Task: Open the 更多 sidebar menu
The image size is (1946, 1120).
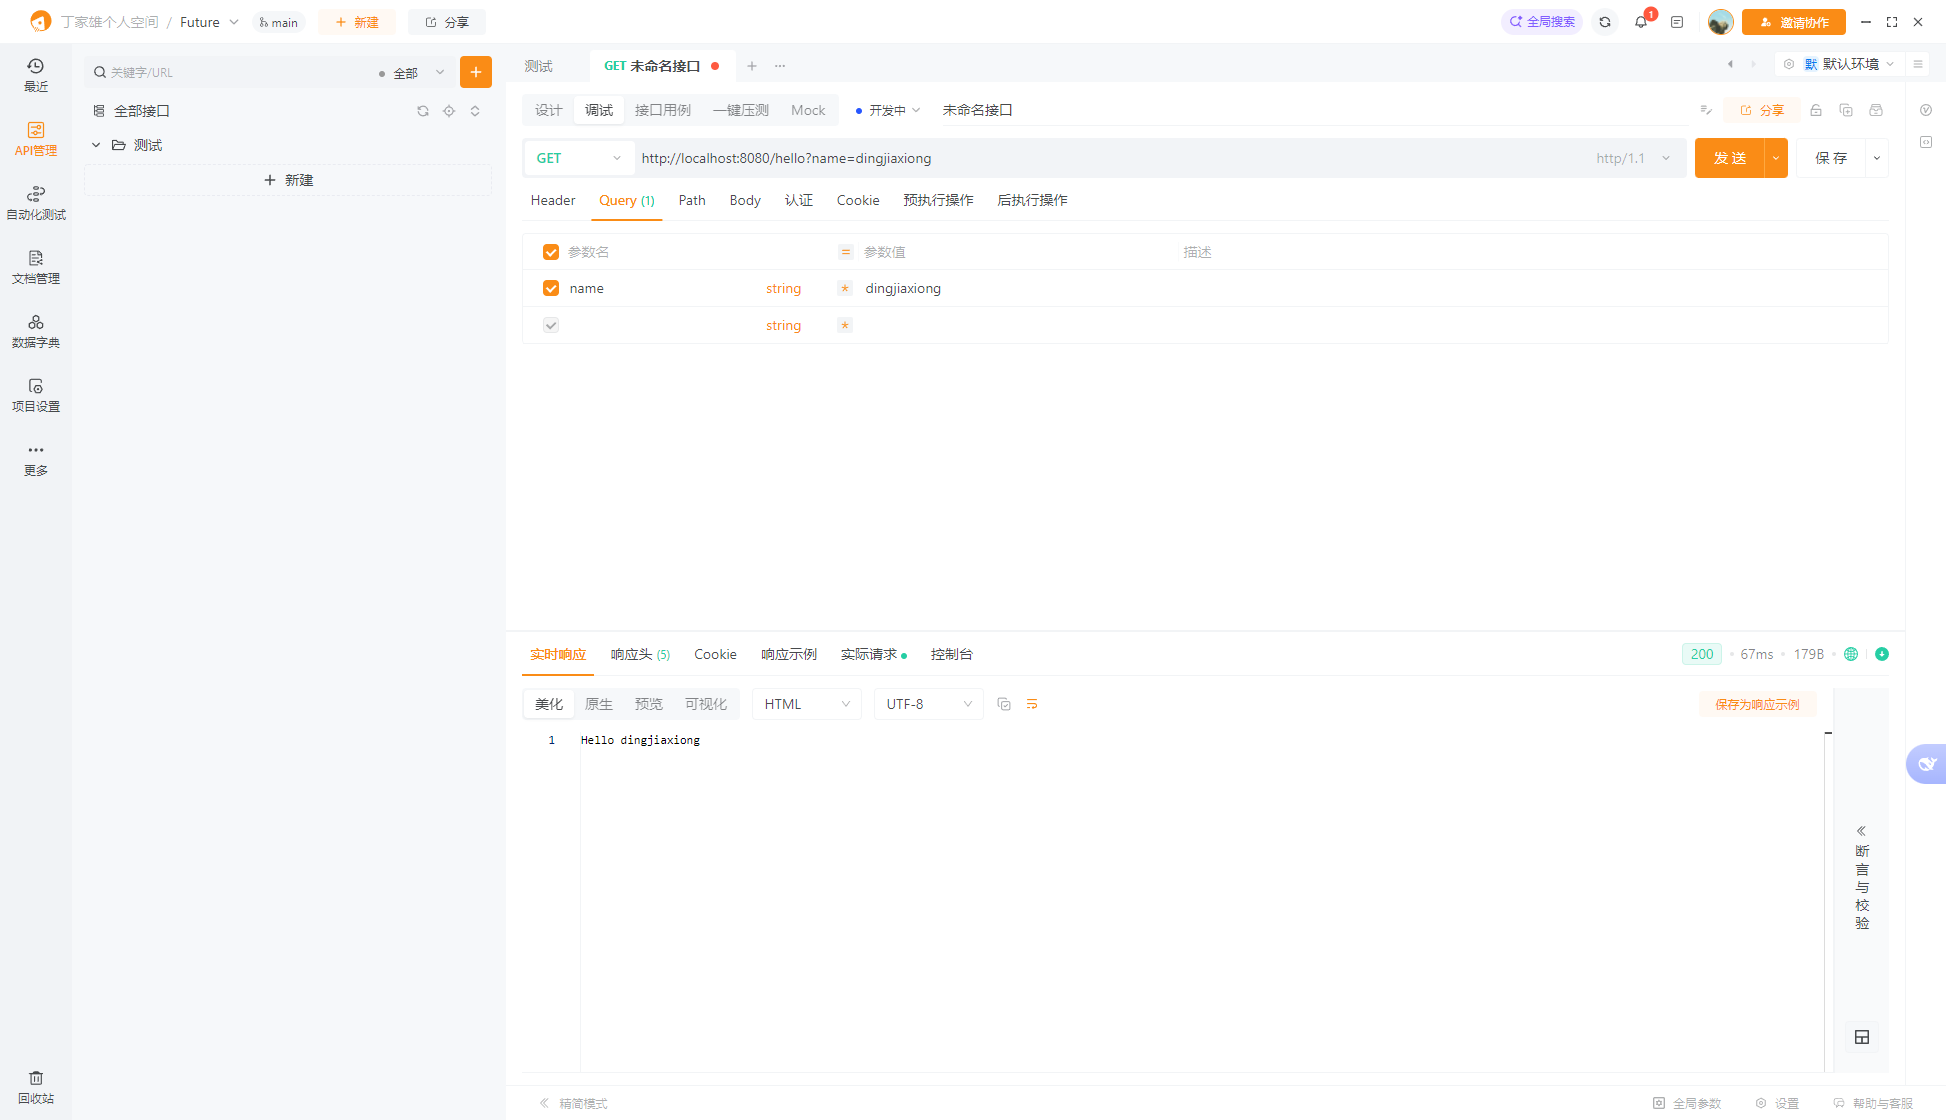Action: 35,459
